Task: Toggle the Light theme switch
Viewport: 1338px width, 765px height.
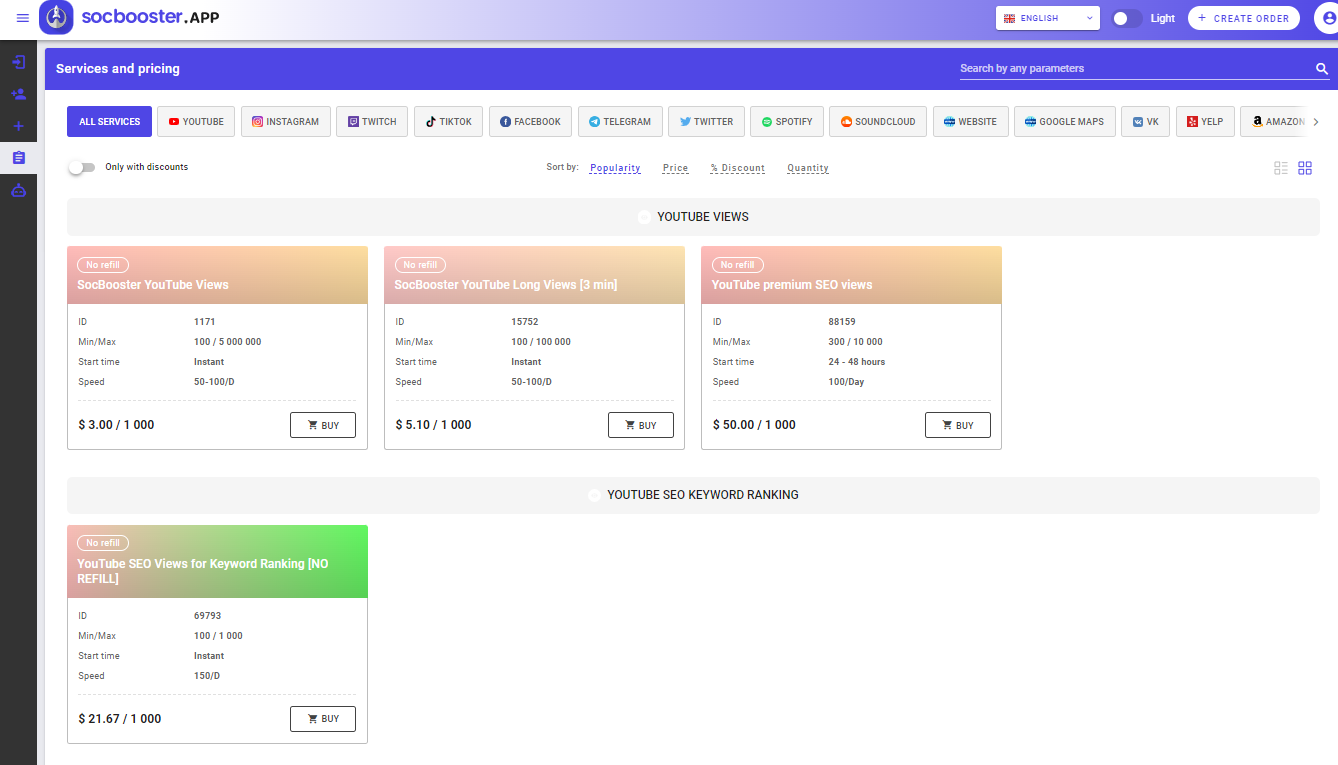Action: (x=1127, y=18)
